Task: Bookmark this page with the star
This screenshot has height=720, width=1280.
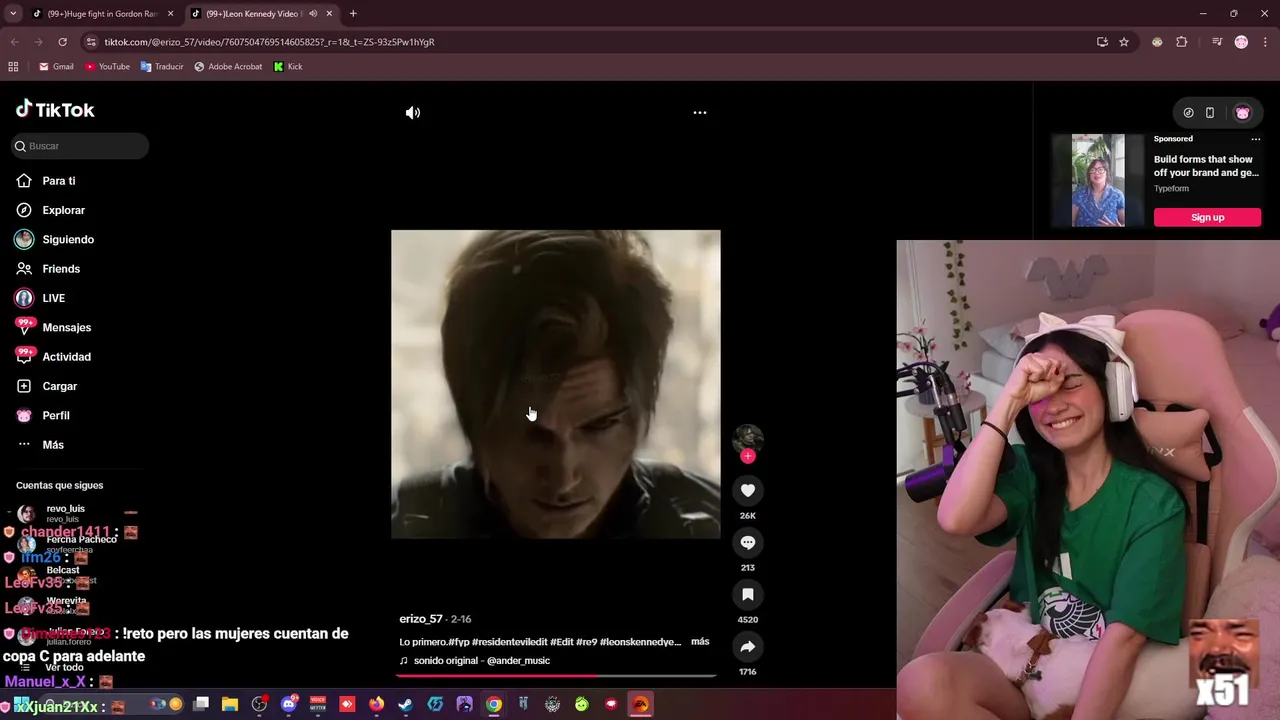Action: (1124, 42)
